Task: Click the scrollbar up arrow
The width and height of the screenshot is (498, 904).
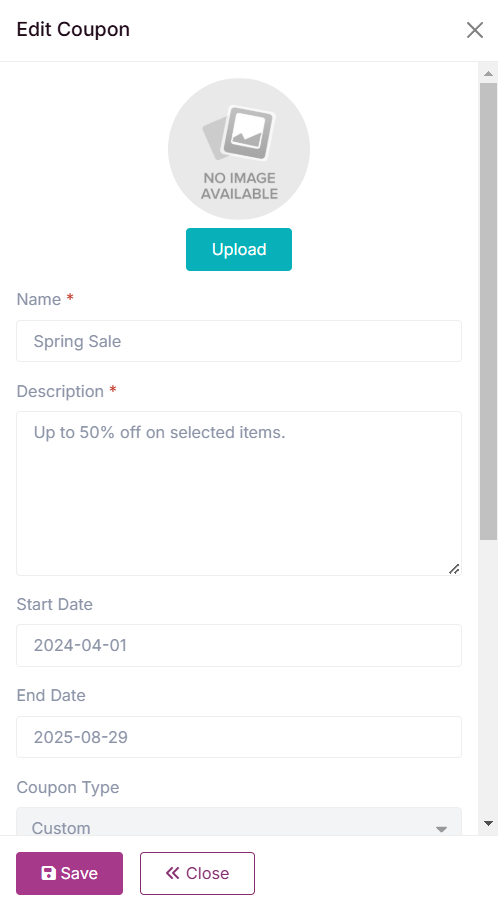Action: pos(488,73)
